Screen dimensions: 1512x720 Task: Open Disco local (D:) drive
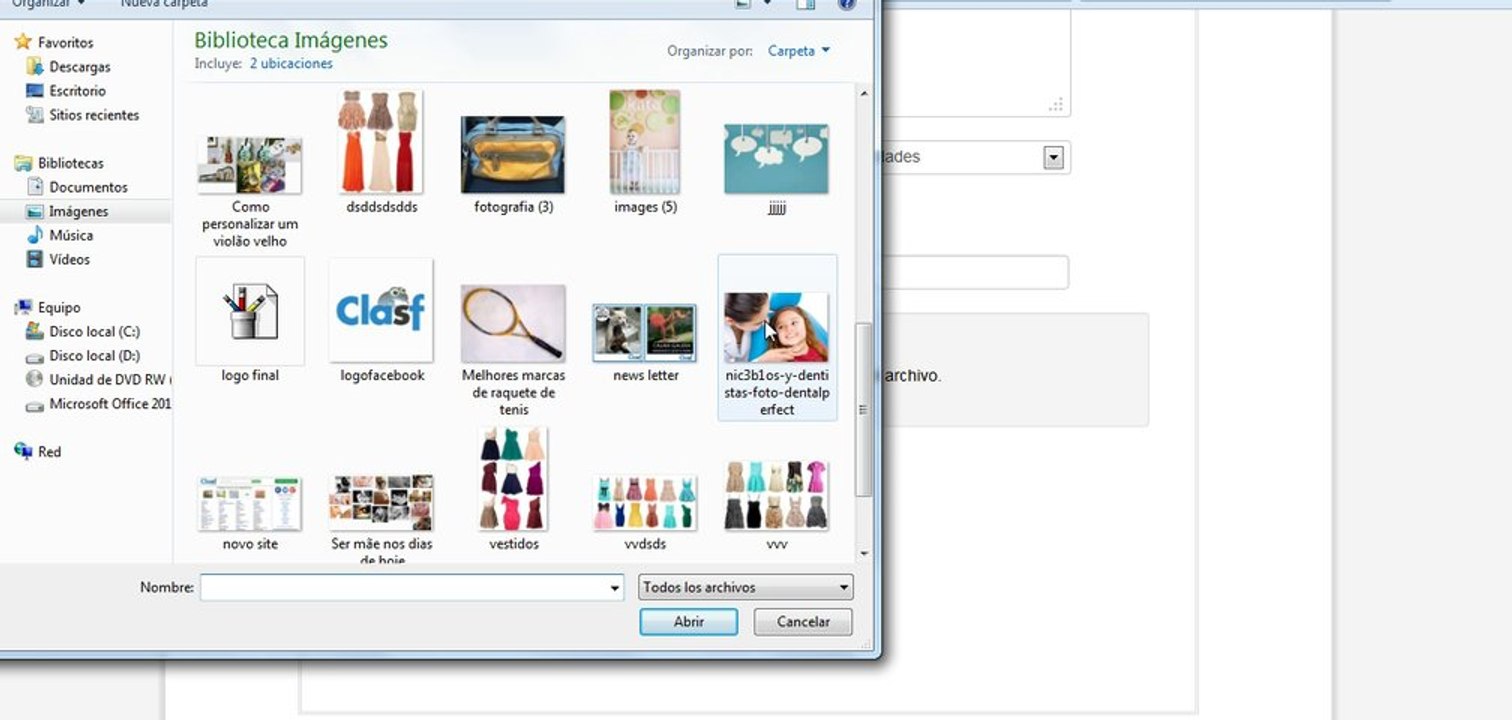94,355
